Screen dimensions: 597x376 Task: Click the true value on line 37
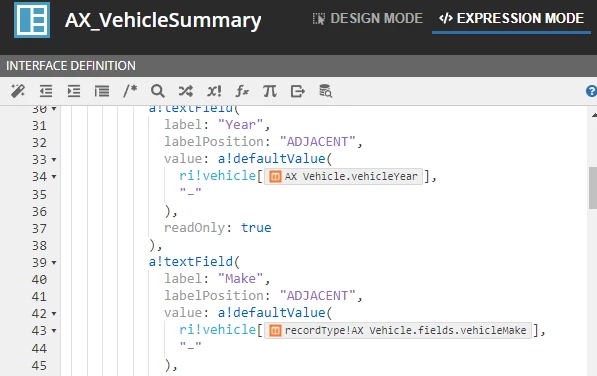click(x=256, y=228)
